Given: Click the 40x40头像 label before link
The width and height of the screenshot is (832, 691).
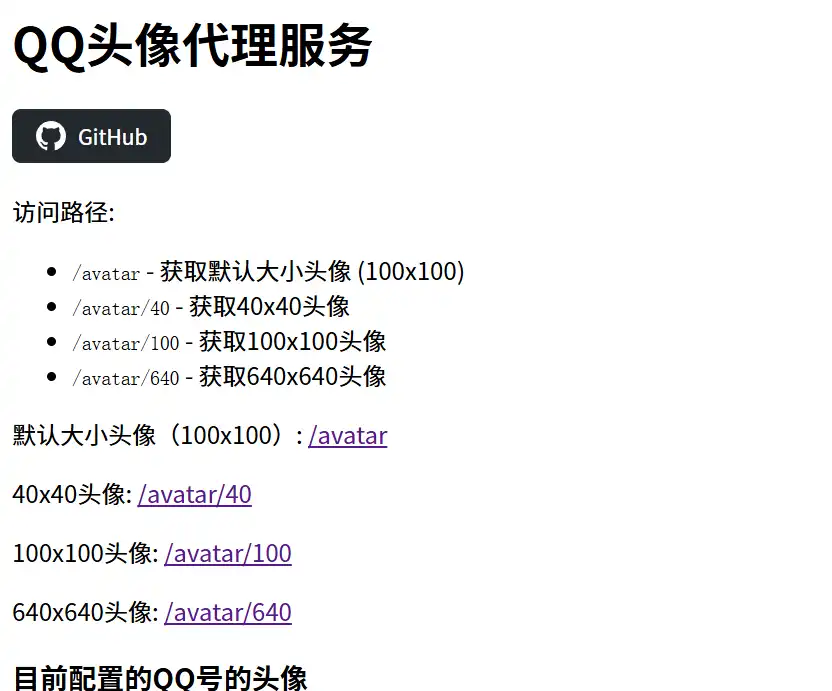Looking at the screenshot, I should [68, 494].
